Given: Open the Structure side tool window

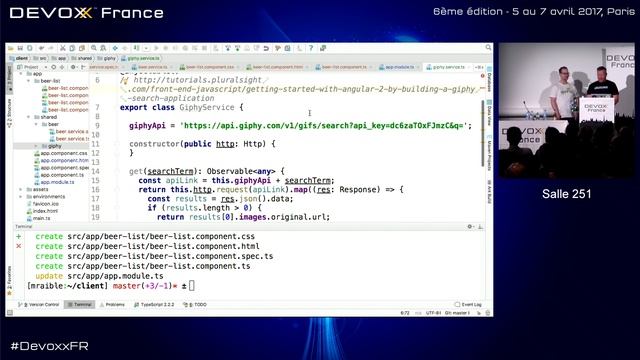Looking at the screenshot, I should click(9, 113).
